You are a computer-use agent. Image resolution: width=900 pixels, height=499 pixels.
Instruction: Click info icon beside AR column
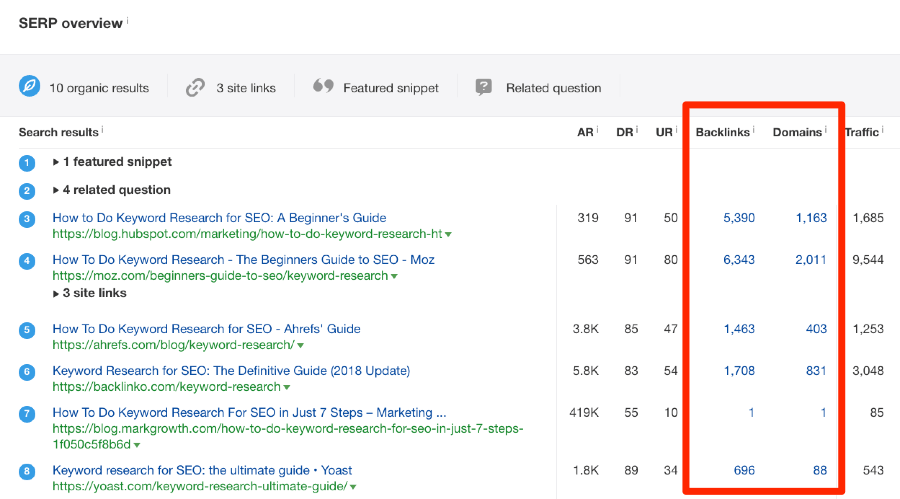(598, 130)
